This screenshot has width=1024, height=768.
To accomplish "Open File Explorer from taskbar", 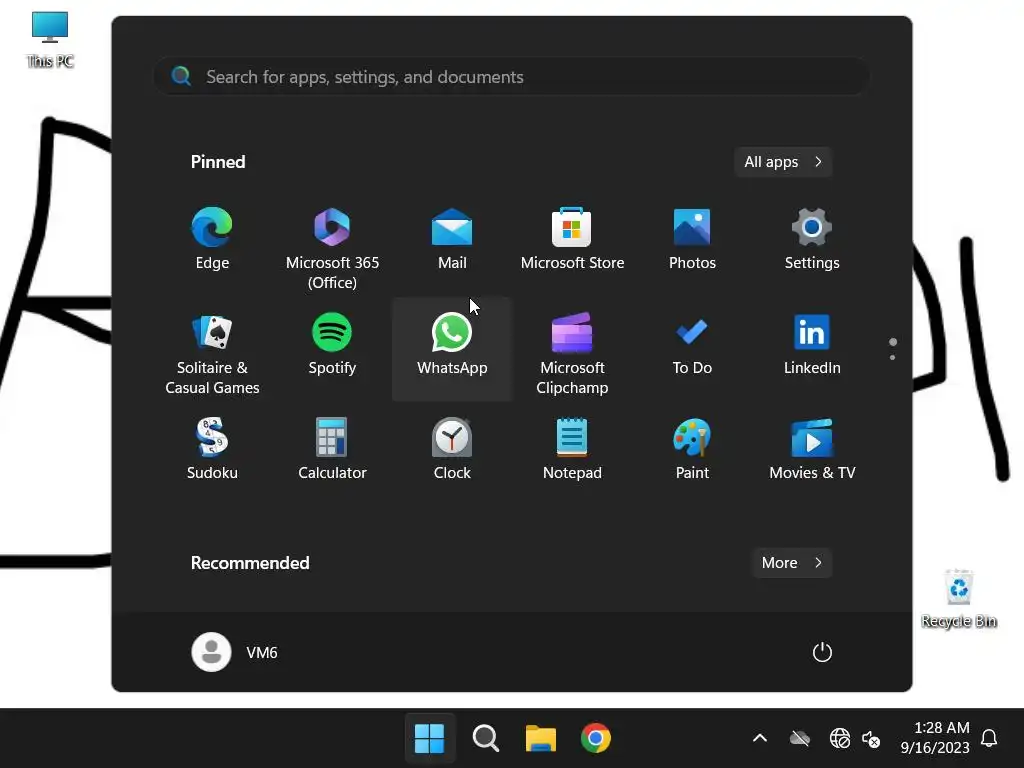I will pos(541,738).
